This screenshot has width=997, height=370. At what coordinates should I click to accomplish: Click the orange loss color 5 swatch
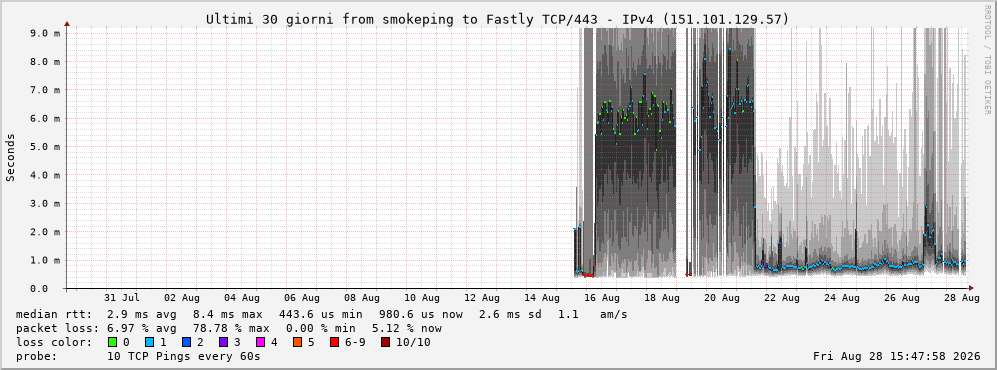click(297, 343)
